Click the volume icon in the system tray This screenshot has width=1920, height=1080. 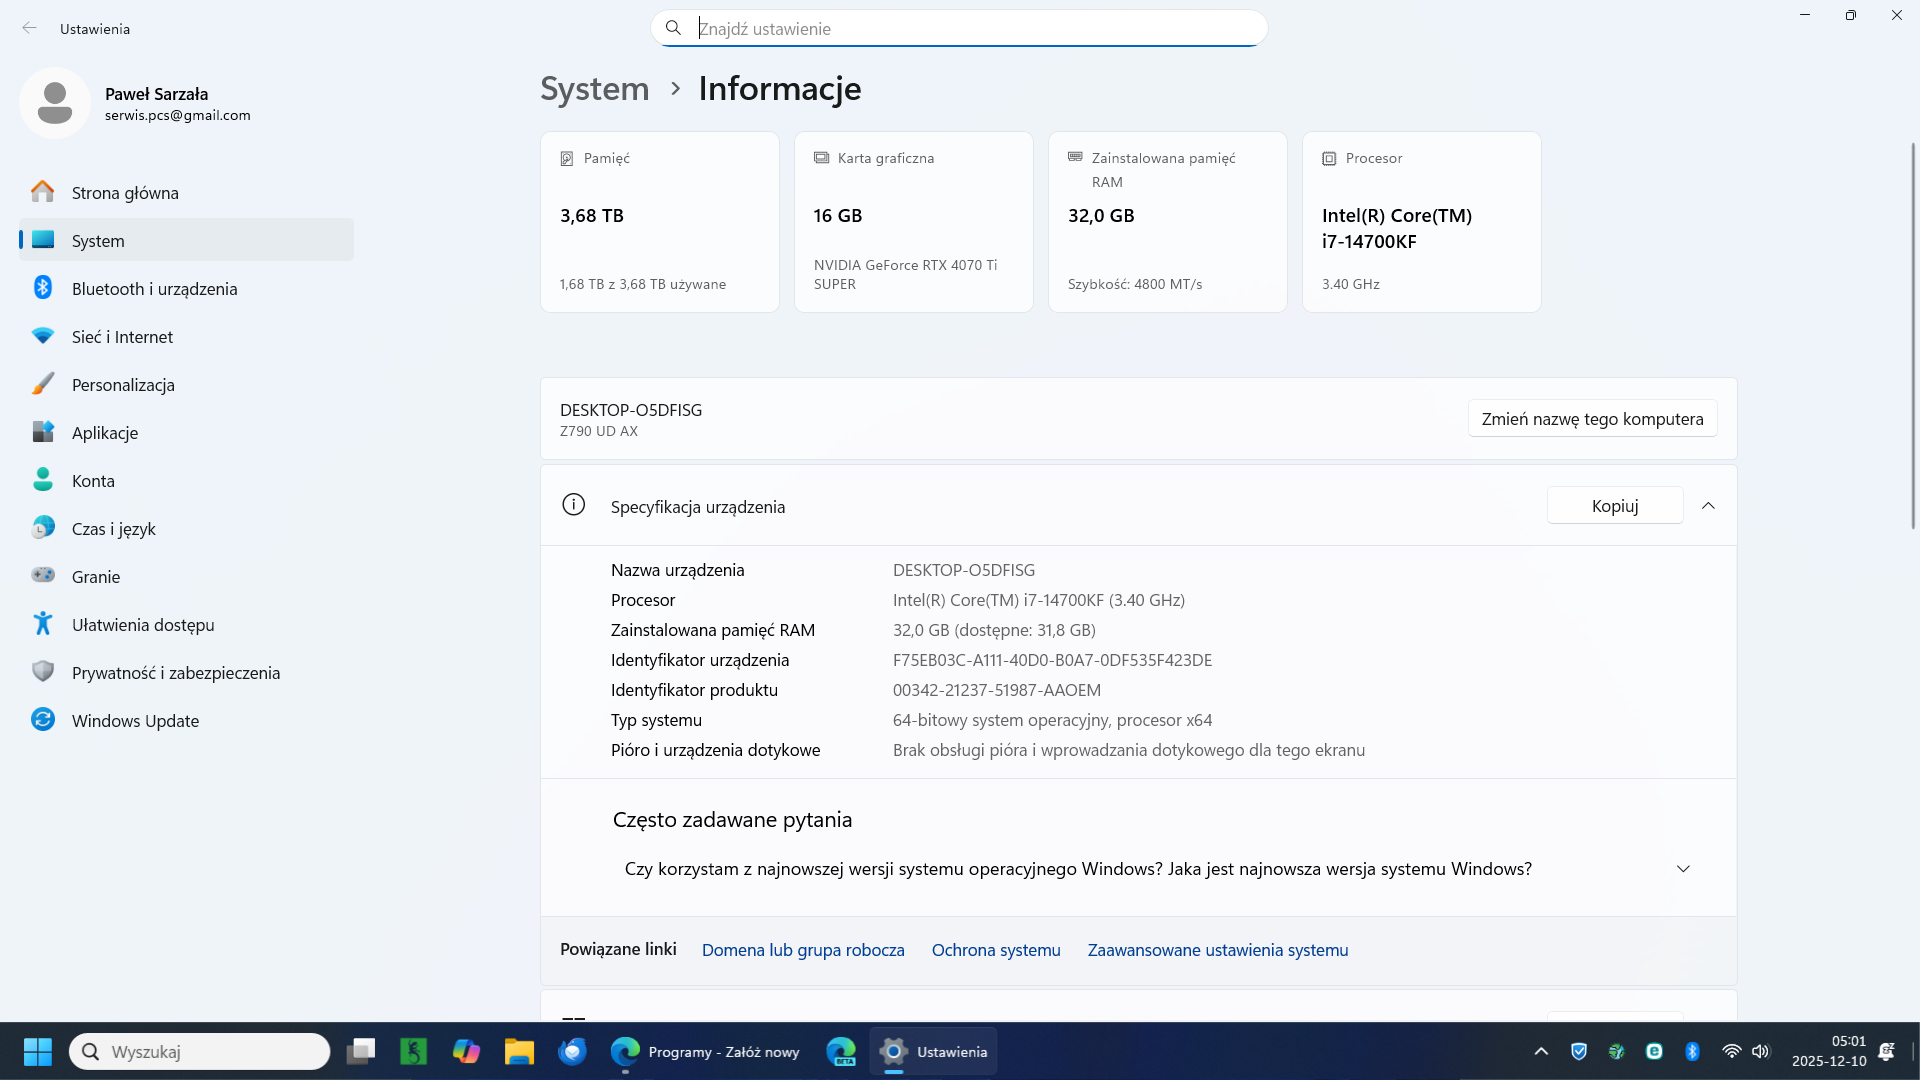pyautogui.click(x=1761, y=1051)
